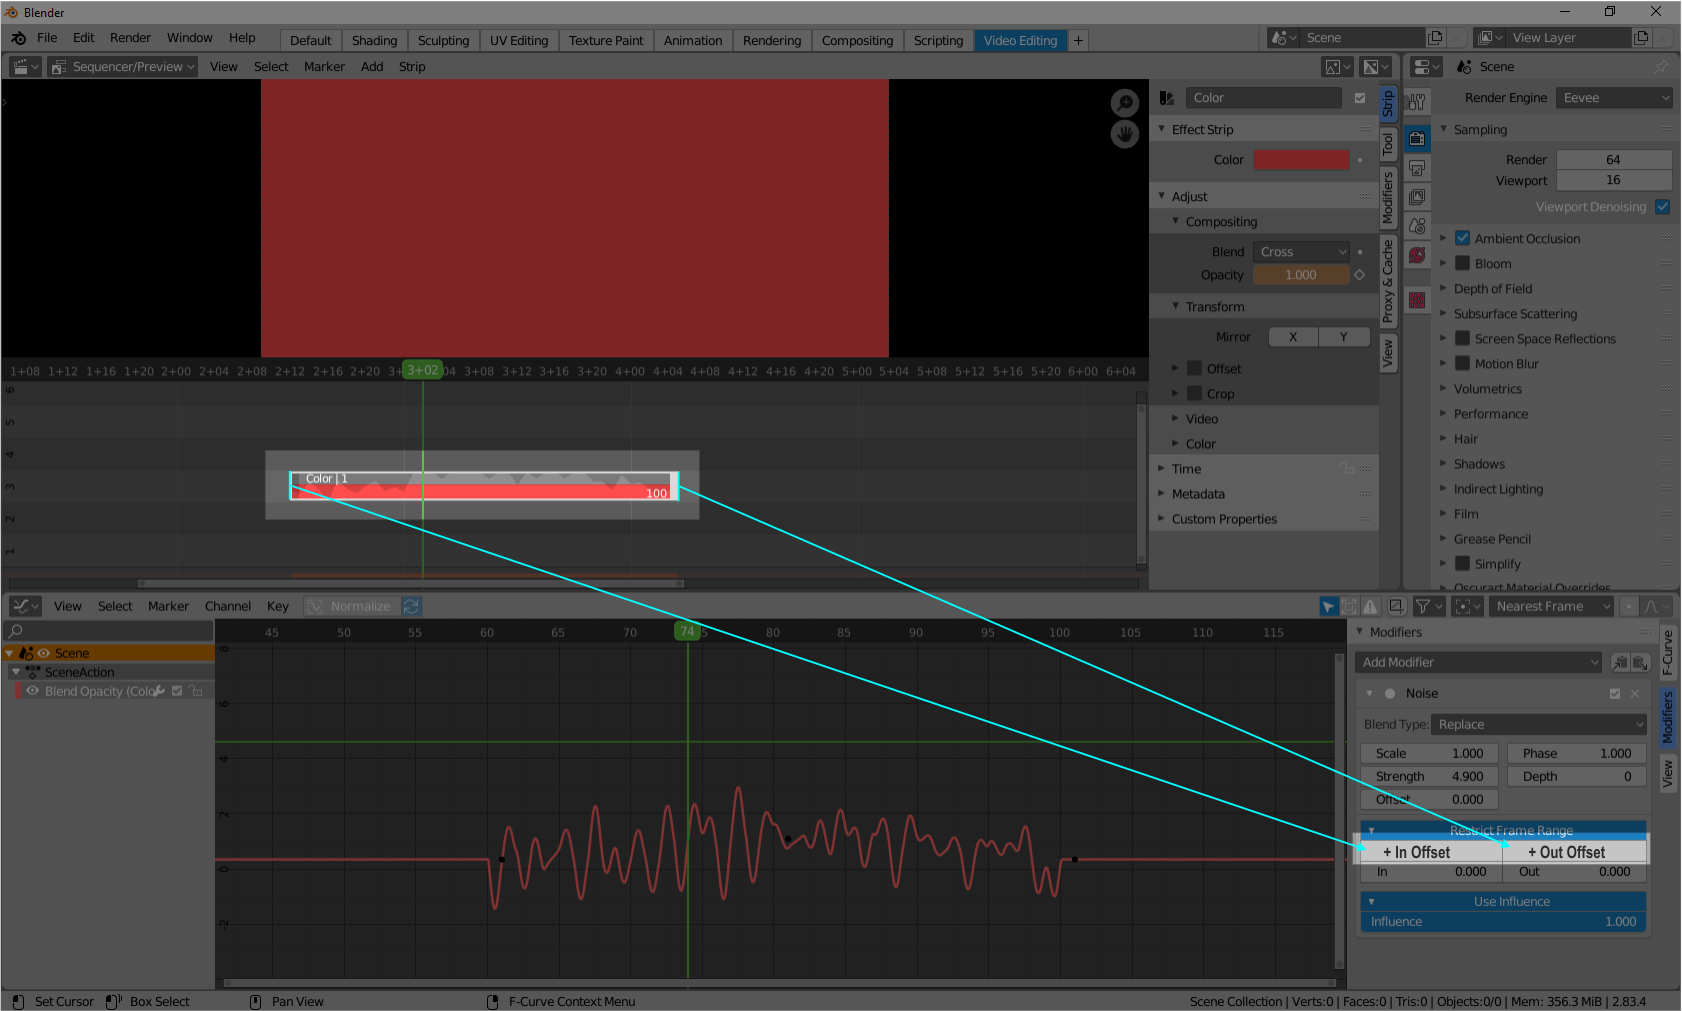Open Nearest Frame snapping dropdown
This screenshot has height=1011, width=1682.
[1551, 606]
